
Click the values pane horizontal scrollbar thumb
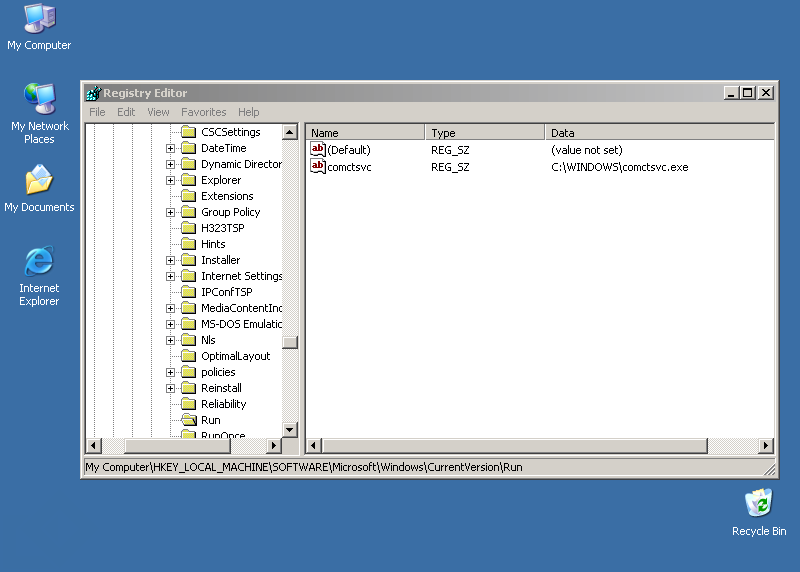(515, 446)
